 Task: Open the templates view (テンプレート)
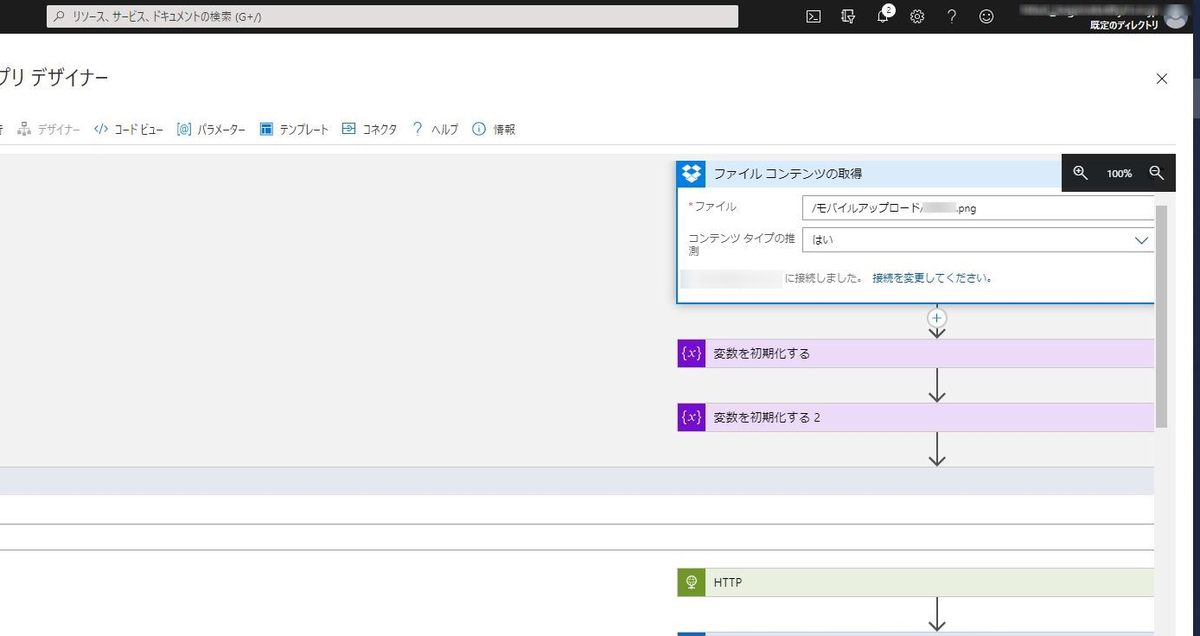(x=294, y=129)
